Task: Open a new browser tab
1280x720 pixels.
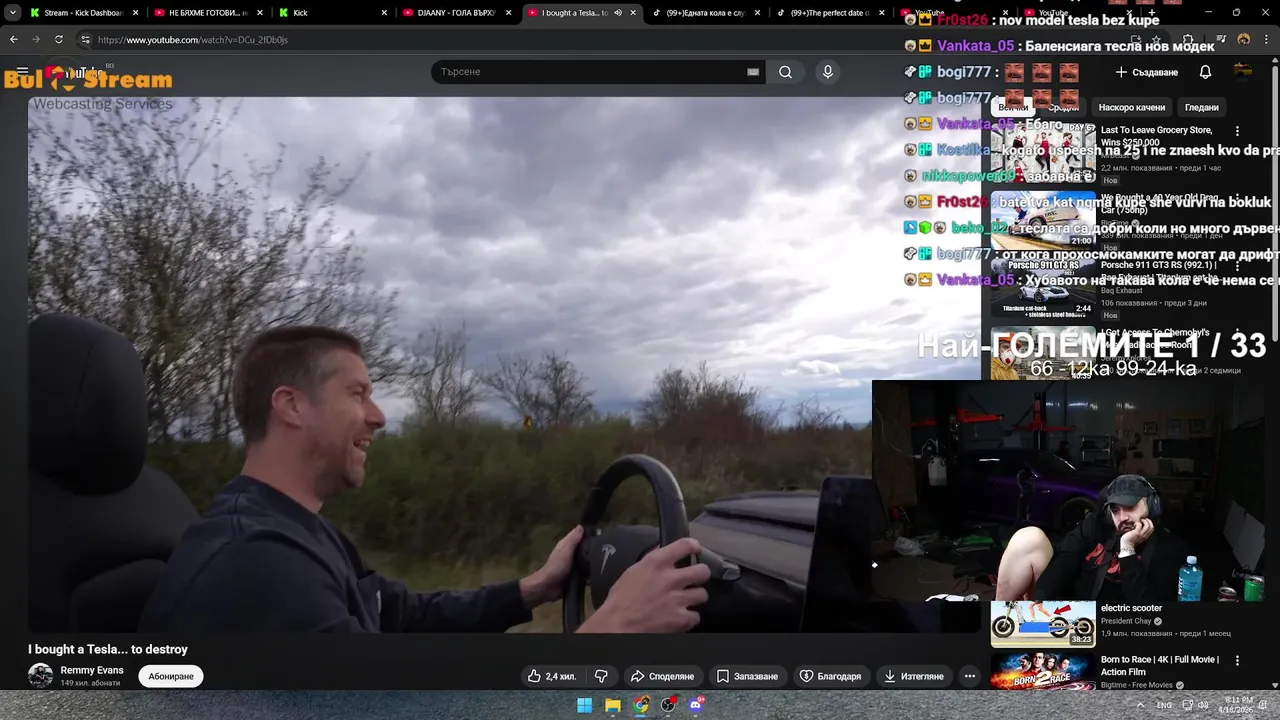Action: 1151,13
